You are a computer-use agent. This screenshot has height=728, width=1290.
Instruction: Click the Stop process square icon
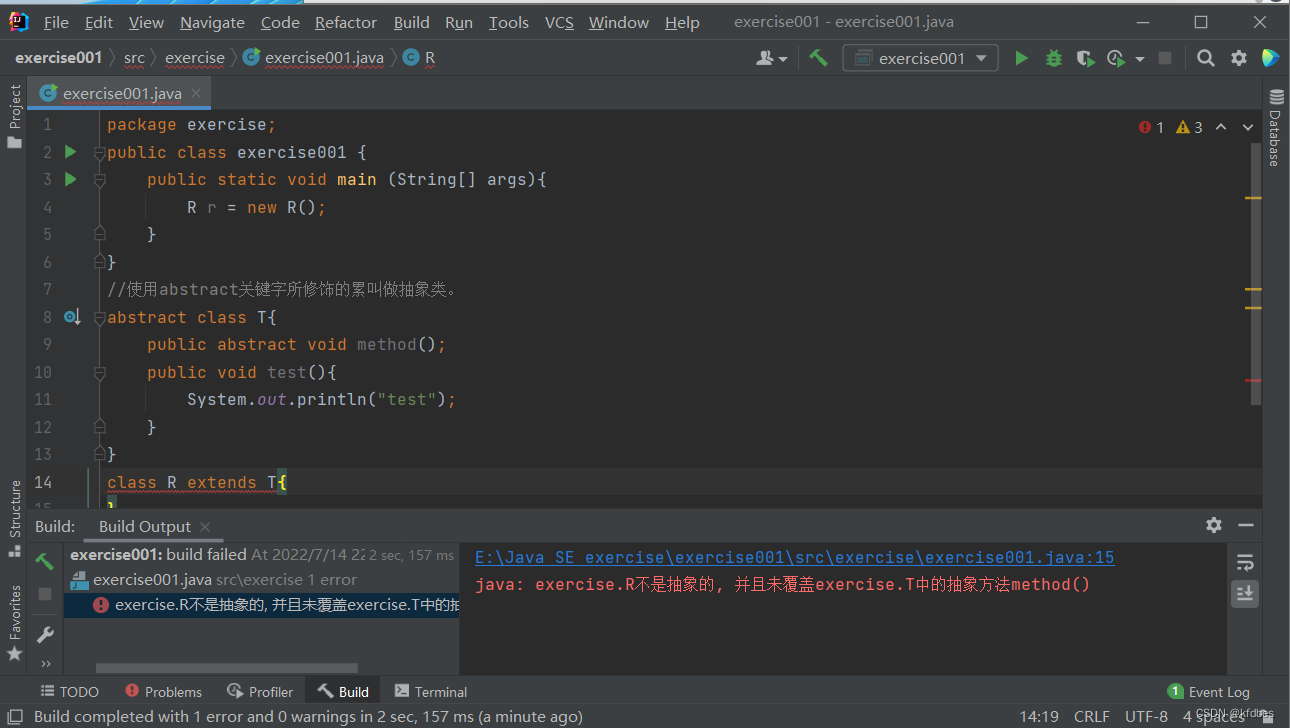click(1164, 58)
